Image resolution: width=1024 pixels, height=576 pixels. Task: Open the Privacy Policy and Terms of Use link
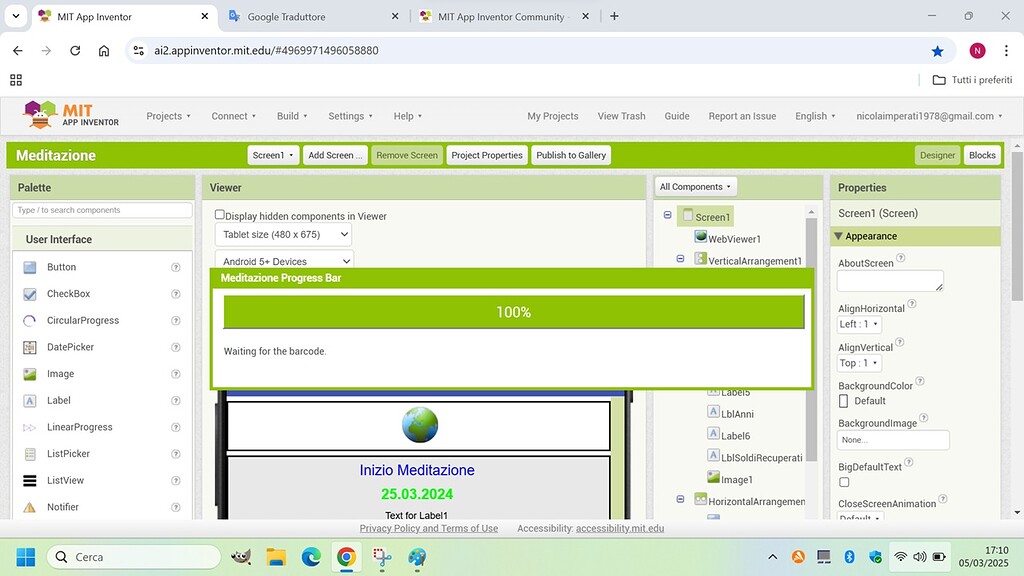(429, 528)
